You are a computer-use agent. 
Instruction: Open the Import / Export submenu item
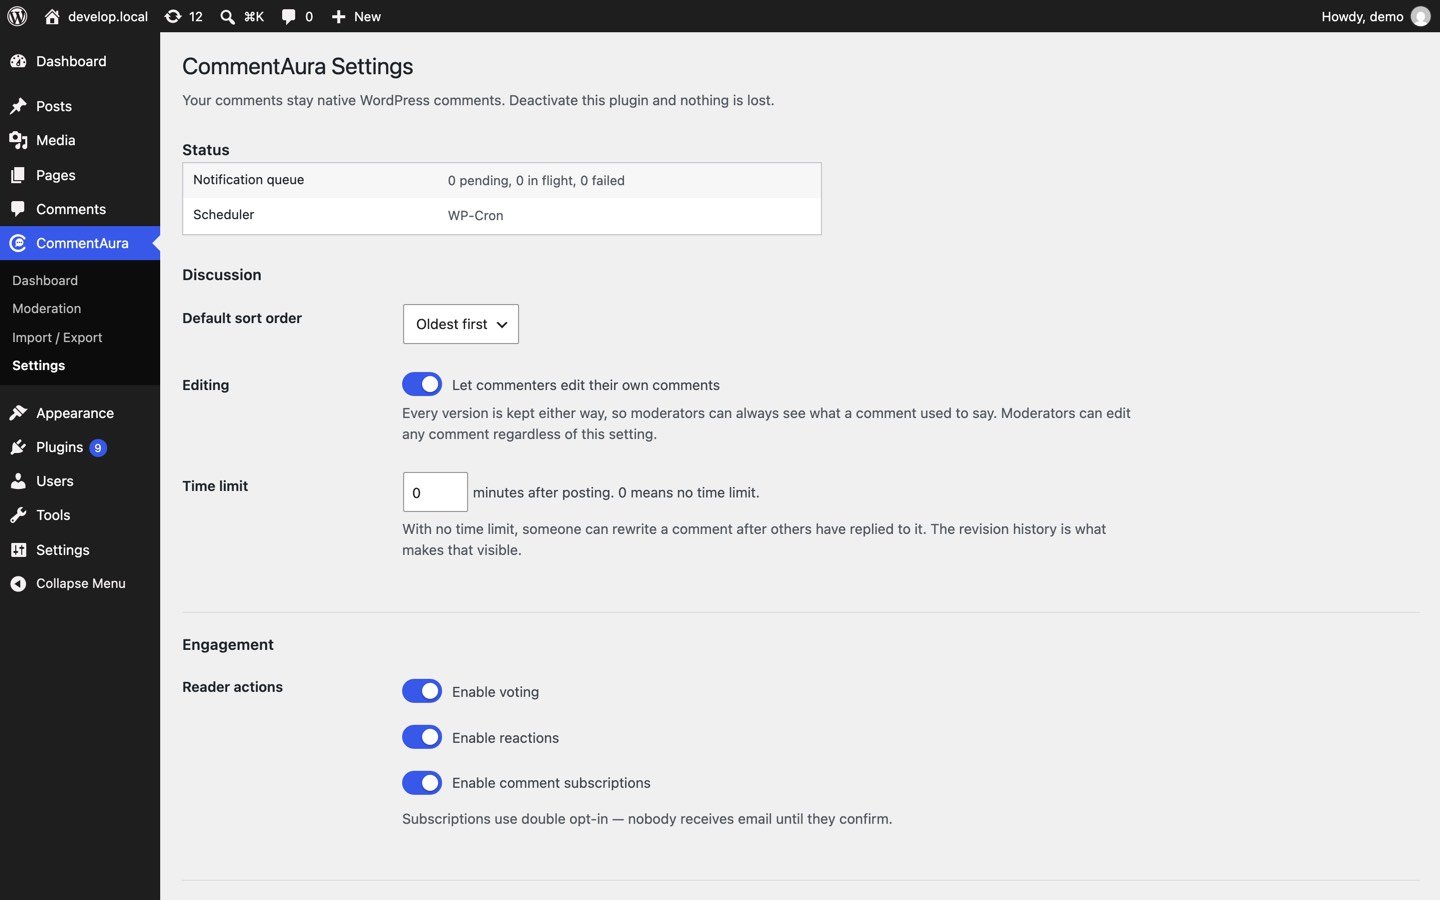tap(57, 337)
